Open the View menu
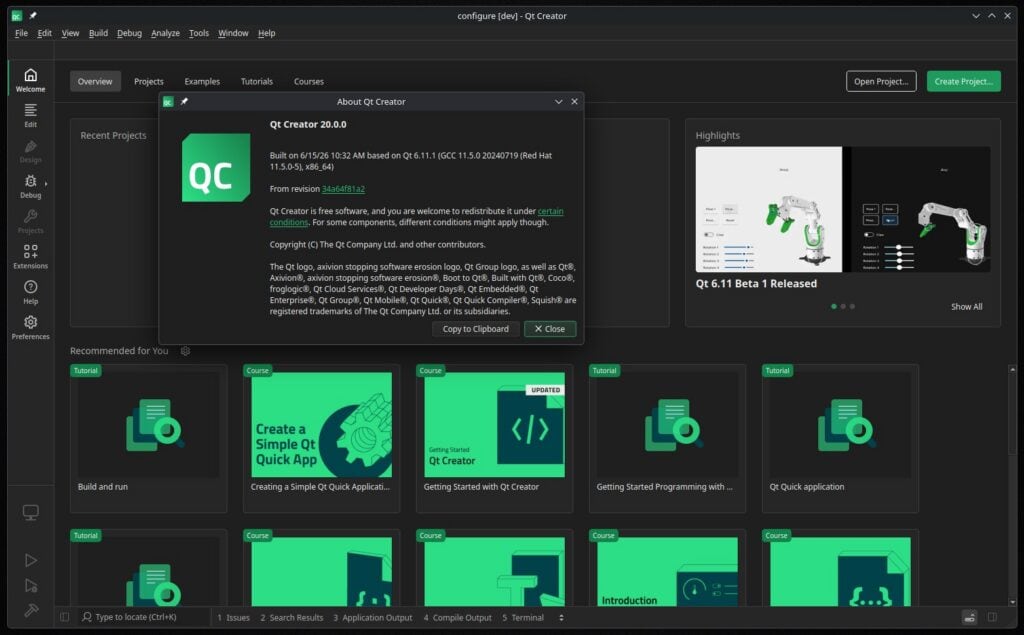 click(x=71, y=33)
